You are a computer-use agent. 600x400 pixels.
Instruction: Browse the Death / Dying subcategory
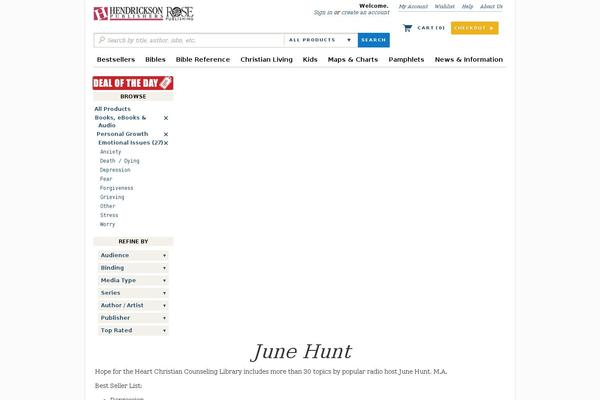[119, 161]
